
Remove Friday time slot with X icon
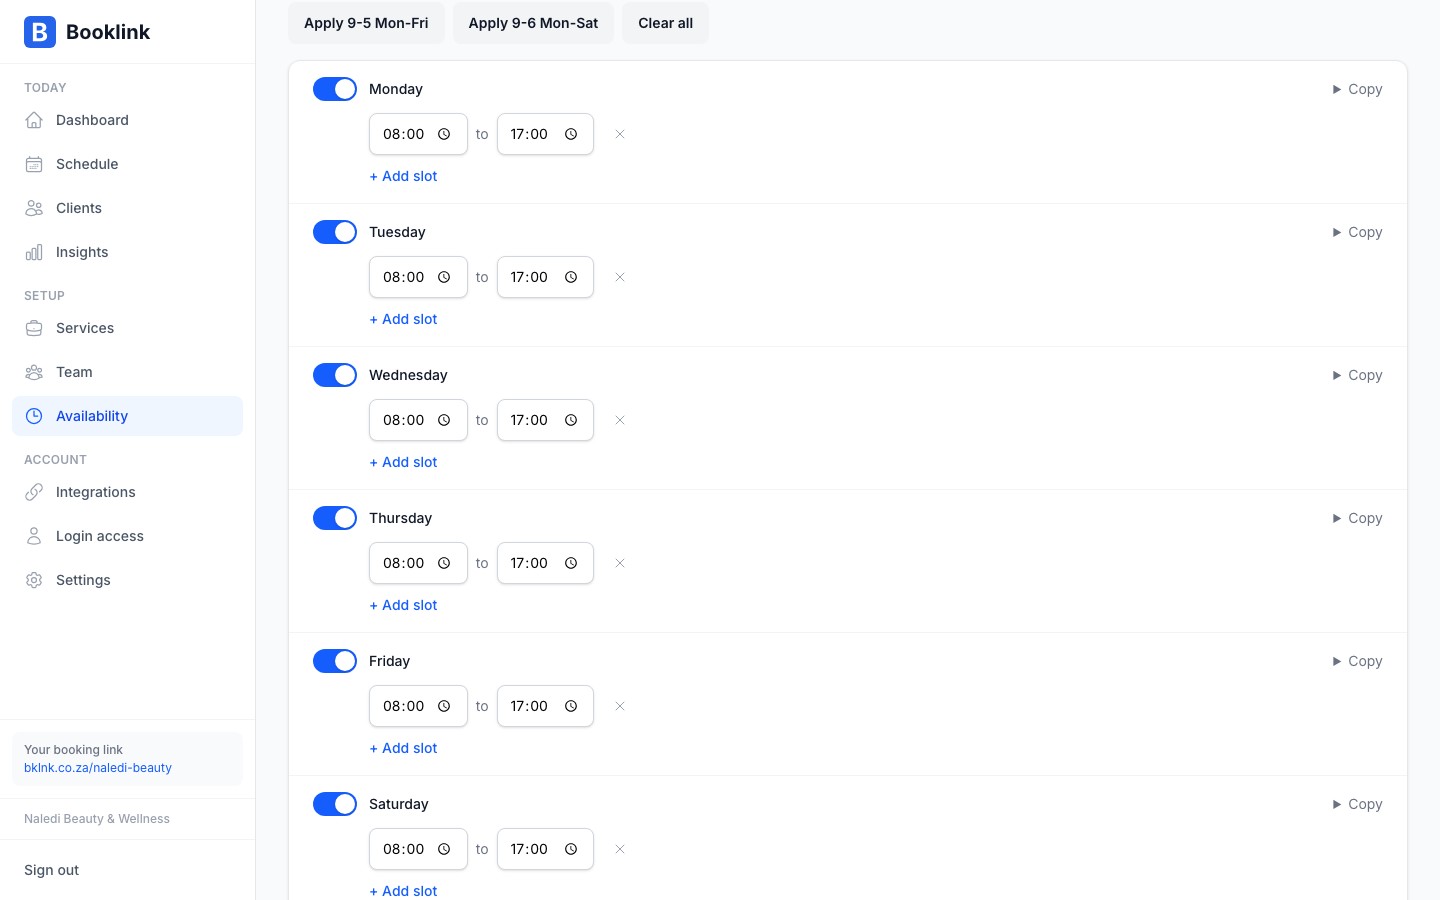click(x=620, y=706)
